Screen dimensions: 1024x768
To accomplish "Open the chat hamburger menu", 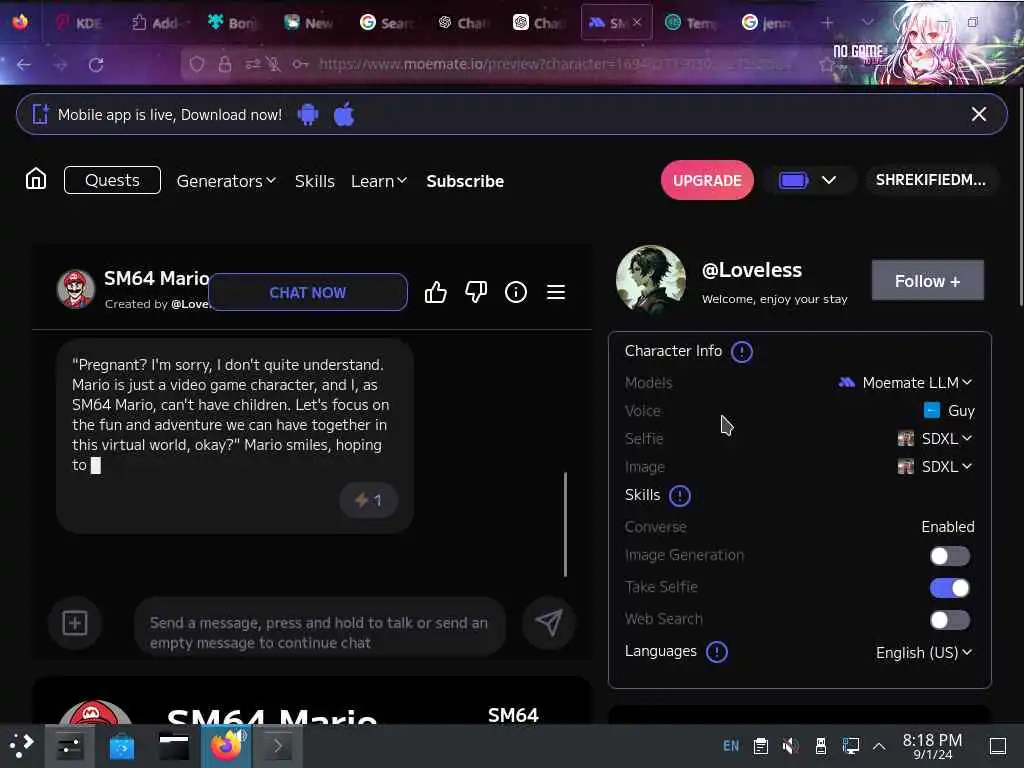I will [556, 292].
